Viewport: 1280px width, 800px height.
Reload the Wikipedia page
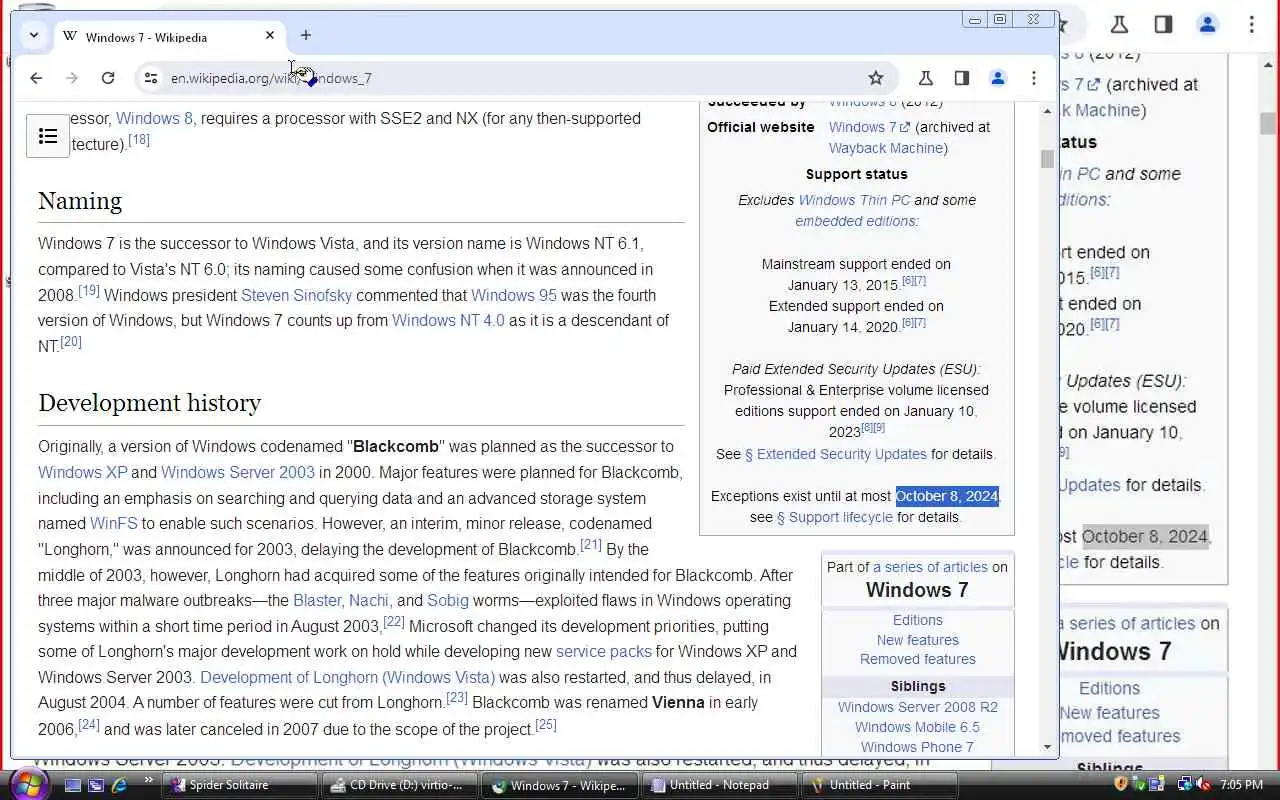(108, 78)
